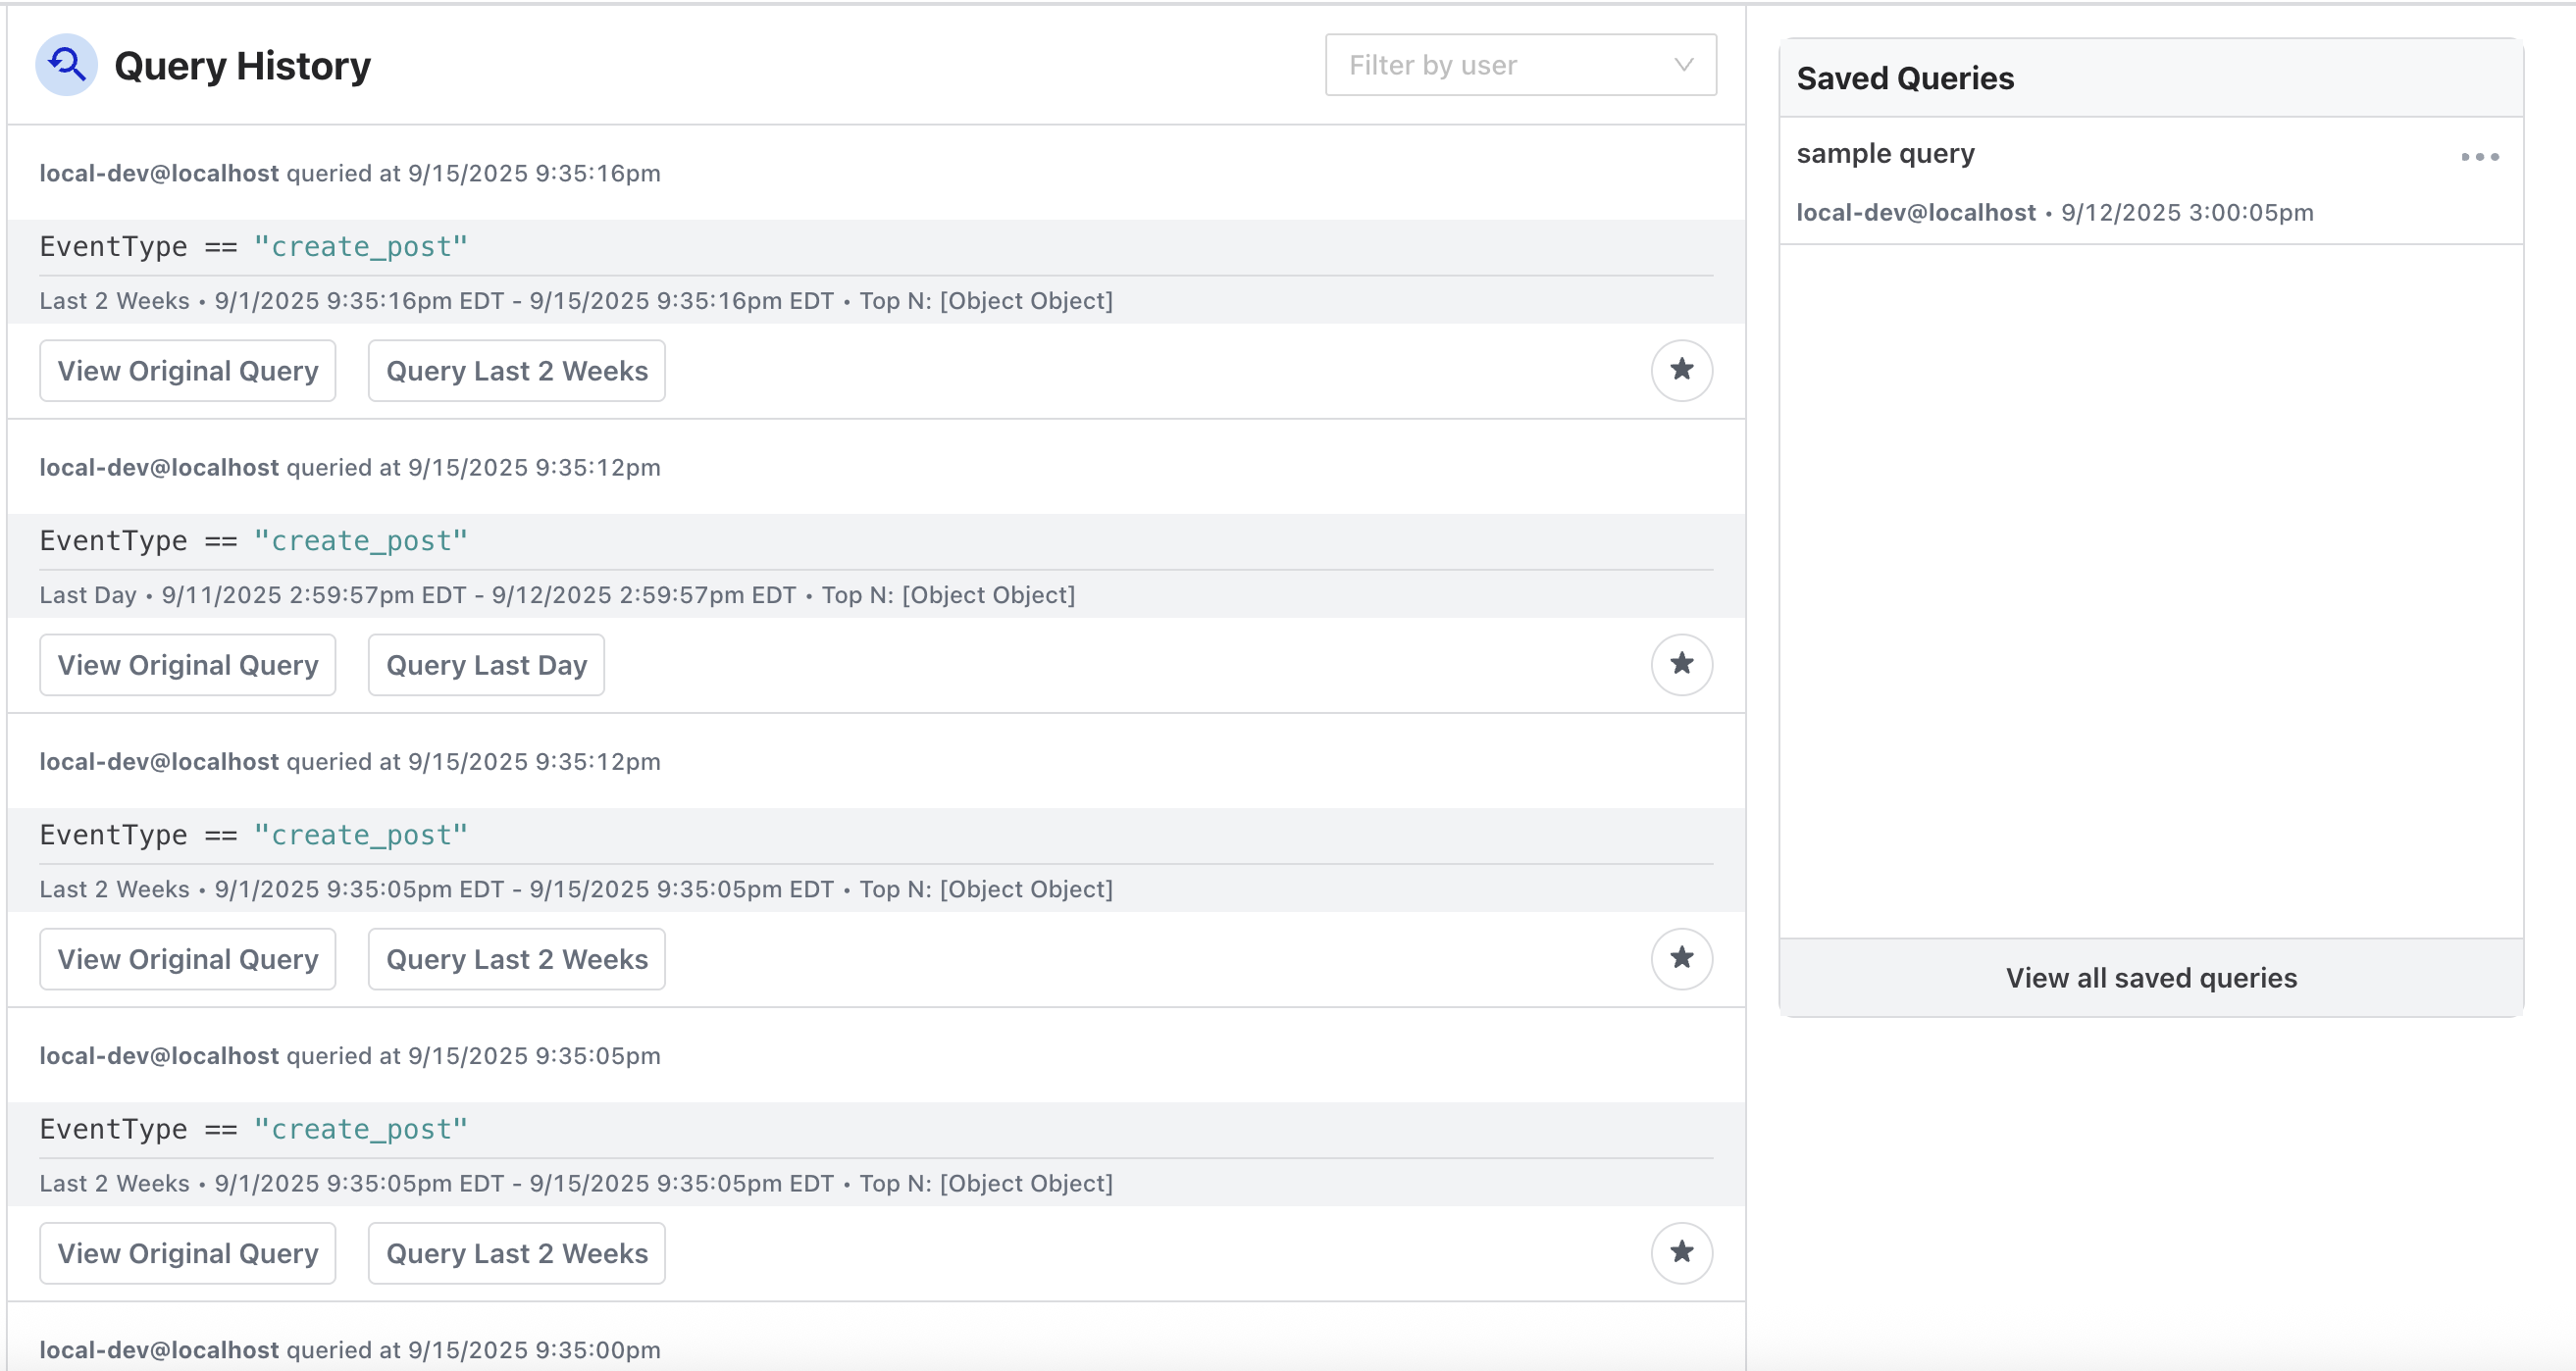The image size is (2576, 1371).
Task: Toggle favorite on the 9:35:16pm query
Action: [1682, 369]
